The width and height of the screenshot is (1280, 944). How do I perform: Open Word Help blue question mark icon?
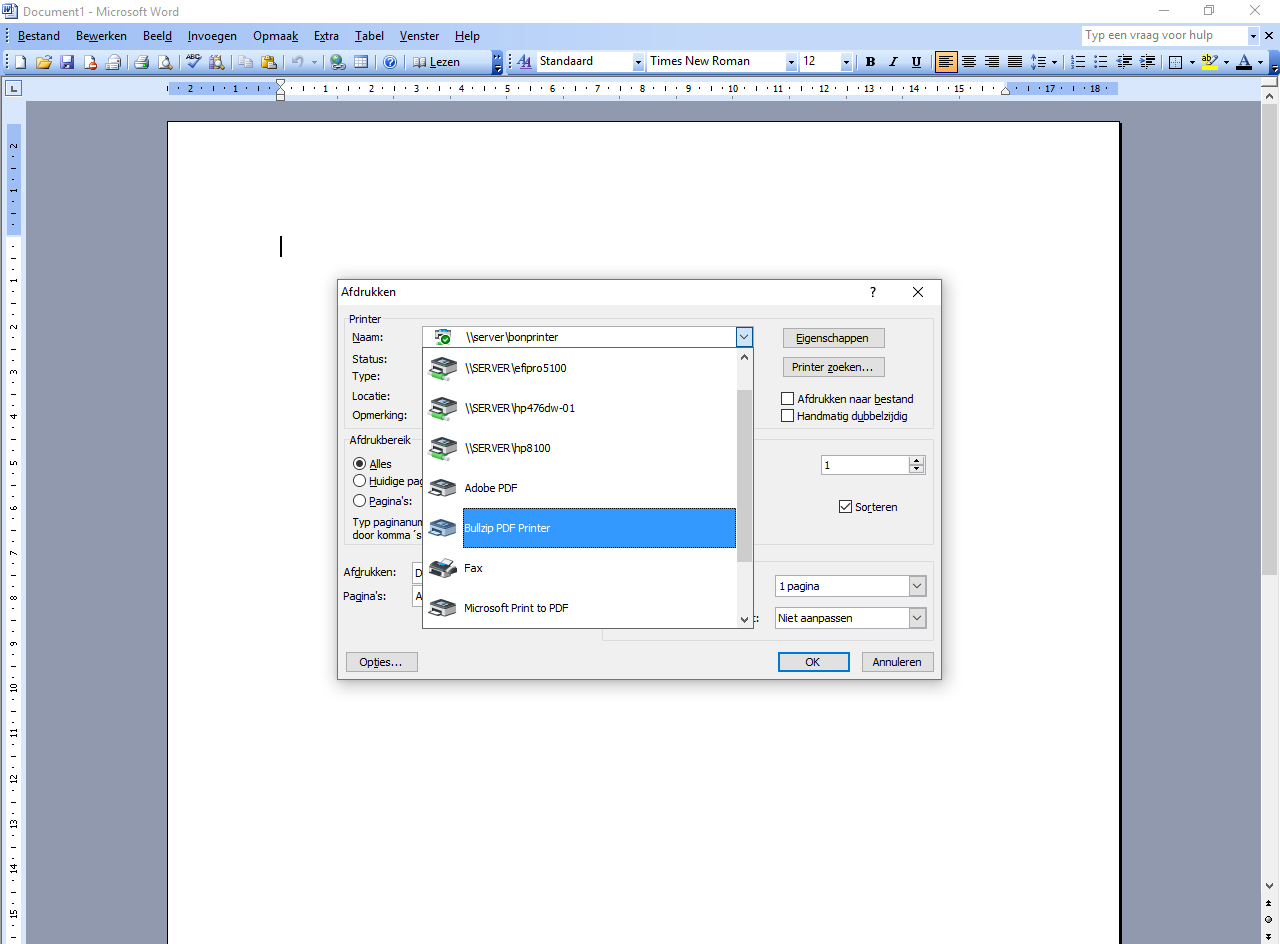(390, 62)
